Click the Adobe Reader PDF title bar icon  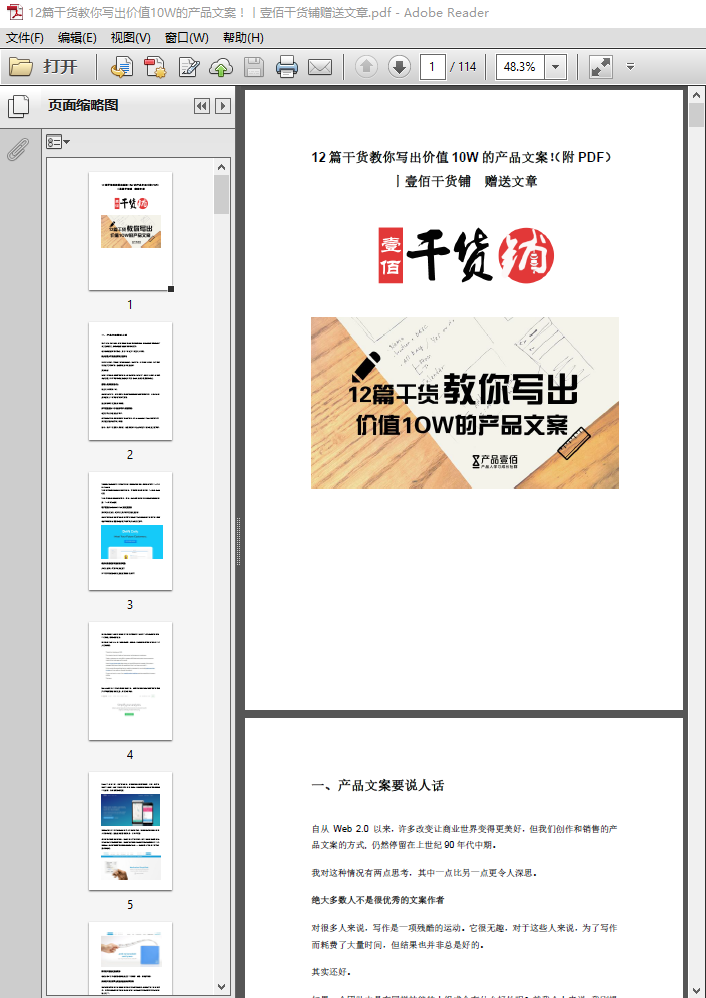[x=14, y=12]
